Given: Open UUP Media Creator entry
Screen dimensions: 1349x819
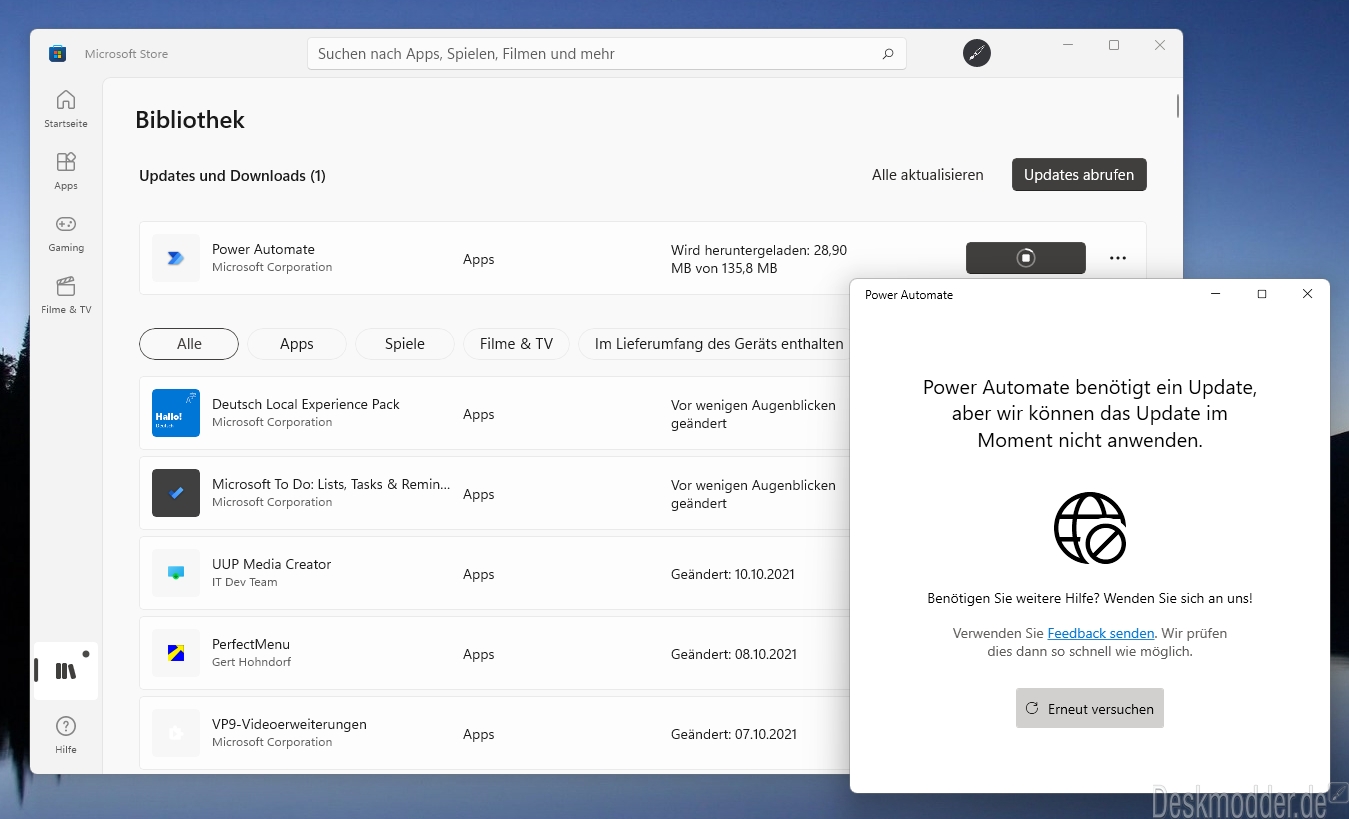Looking at the screenshot, I should pos(494,573).
